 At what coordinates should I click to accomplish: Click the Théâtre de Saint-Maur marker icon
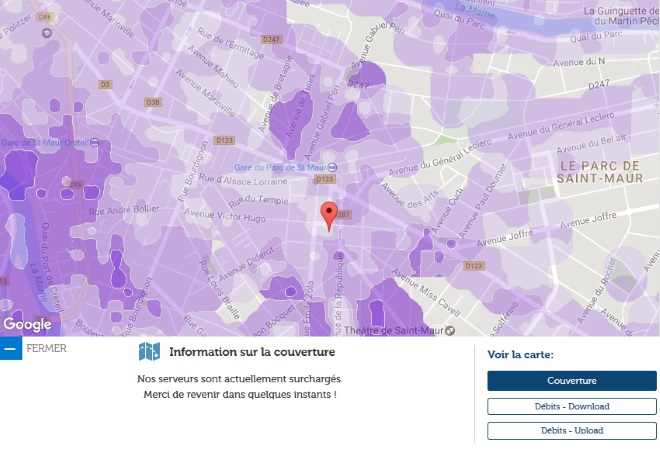click(x=450, y=331)
